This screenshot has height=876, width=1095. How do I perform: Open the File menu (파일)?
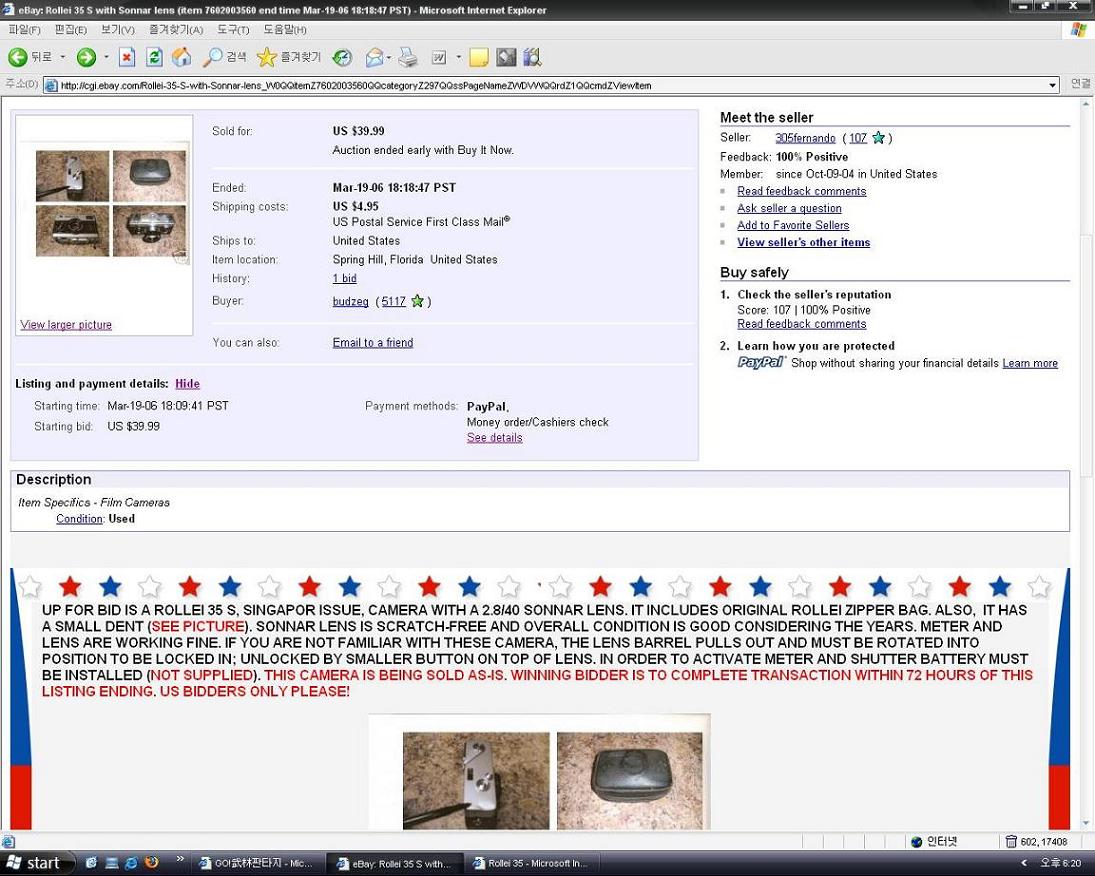pos(24,29)
